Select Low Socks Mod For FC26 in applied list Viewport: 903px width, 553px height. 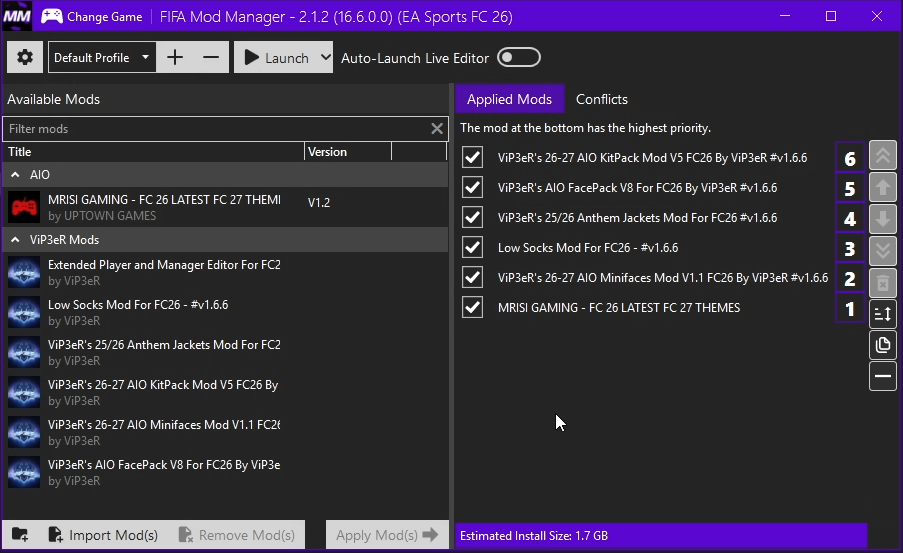coord(588,248)
